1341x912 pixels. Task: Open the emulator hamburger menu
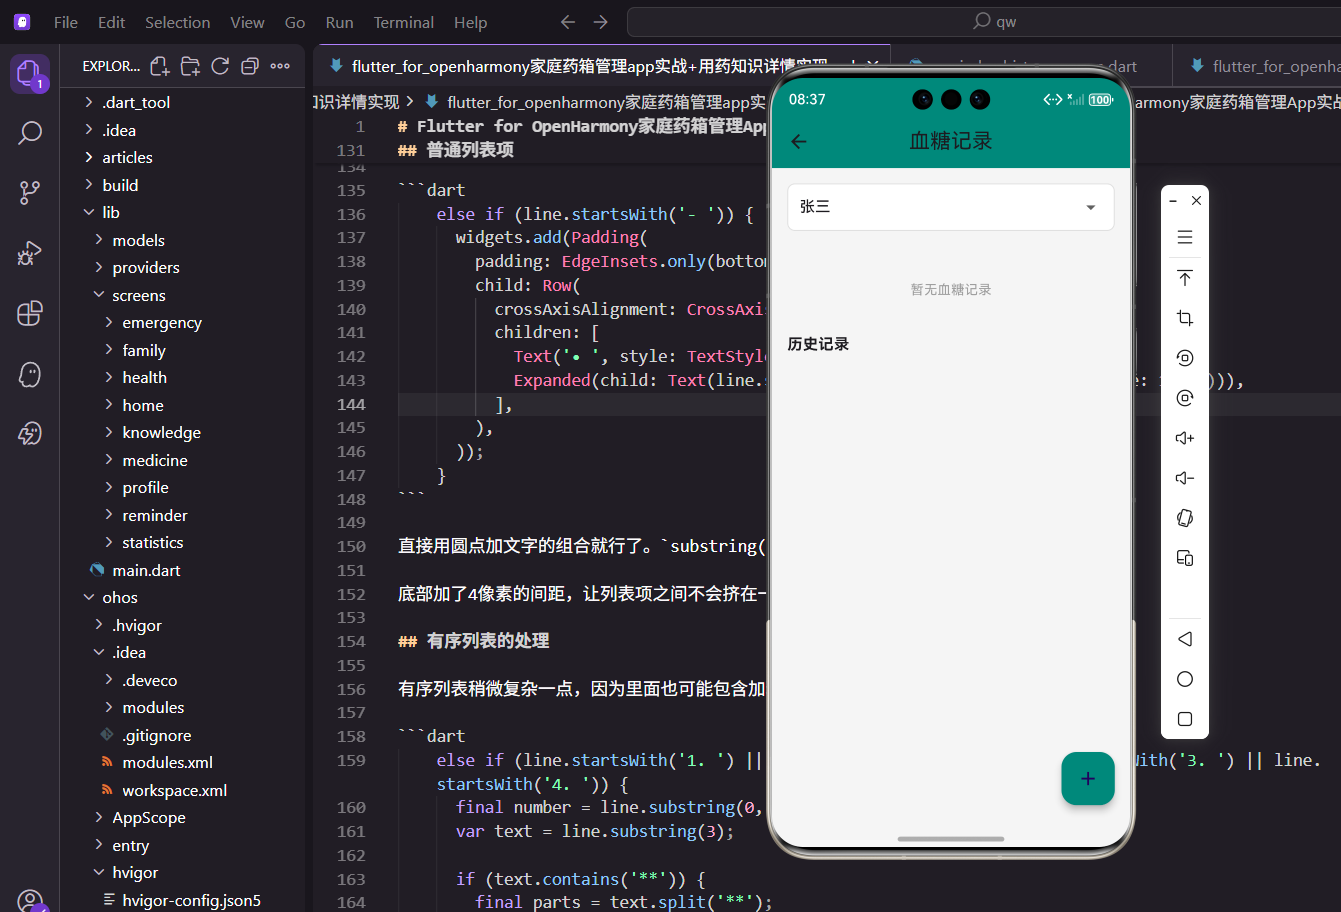click(x=1184, y=237)
